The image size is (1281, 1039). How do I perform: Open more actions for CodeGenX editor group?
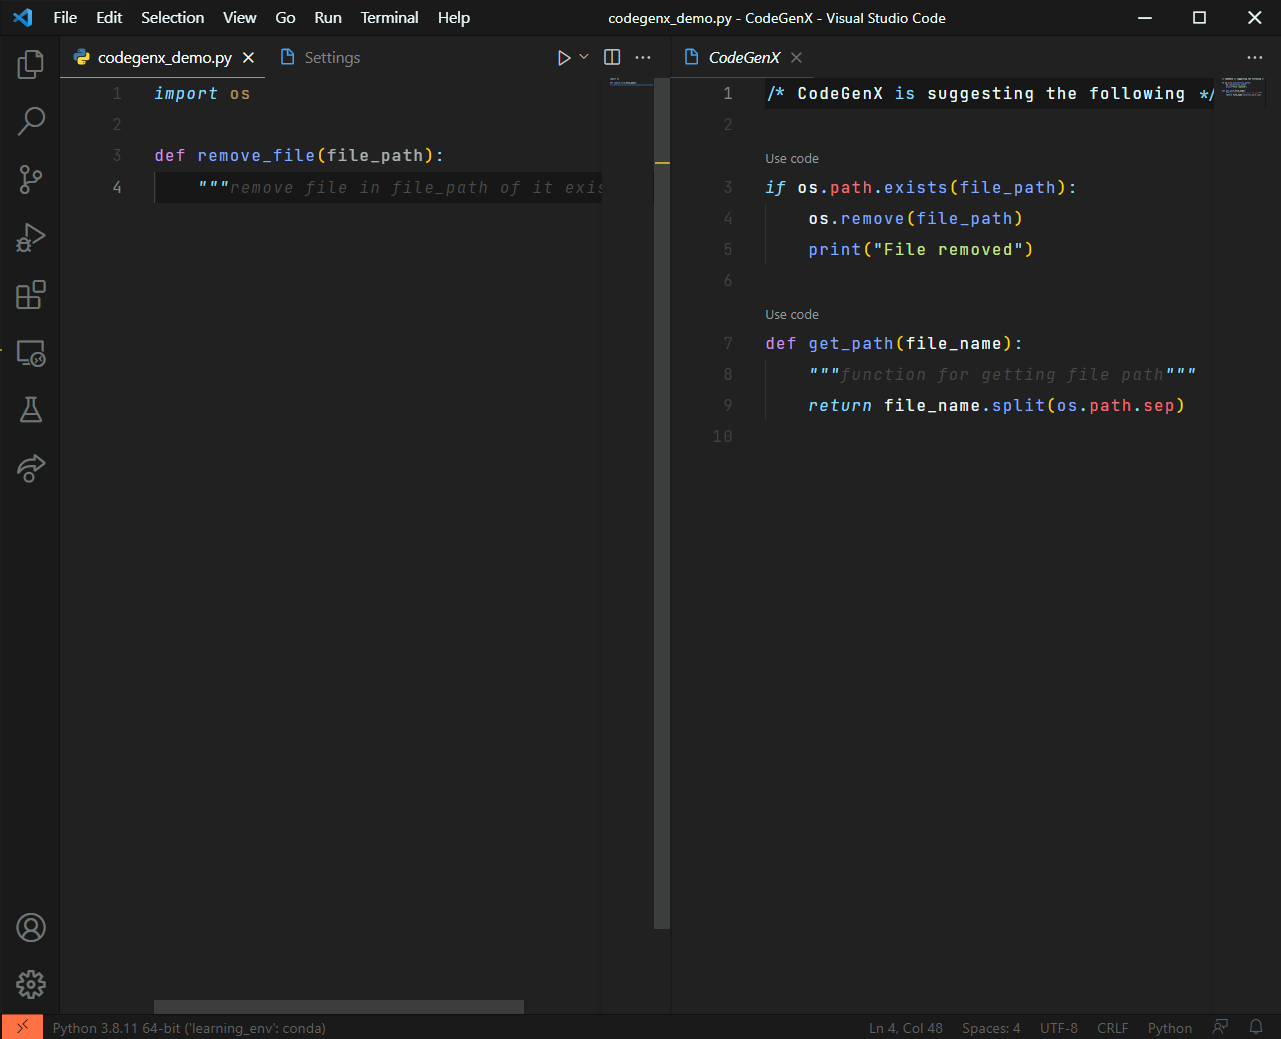coord(1255,58)
